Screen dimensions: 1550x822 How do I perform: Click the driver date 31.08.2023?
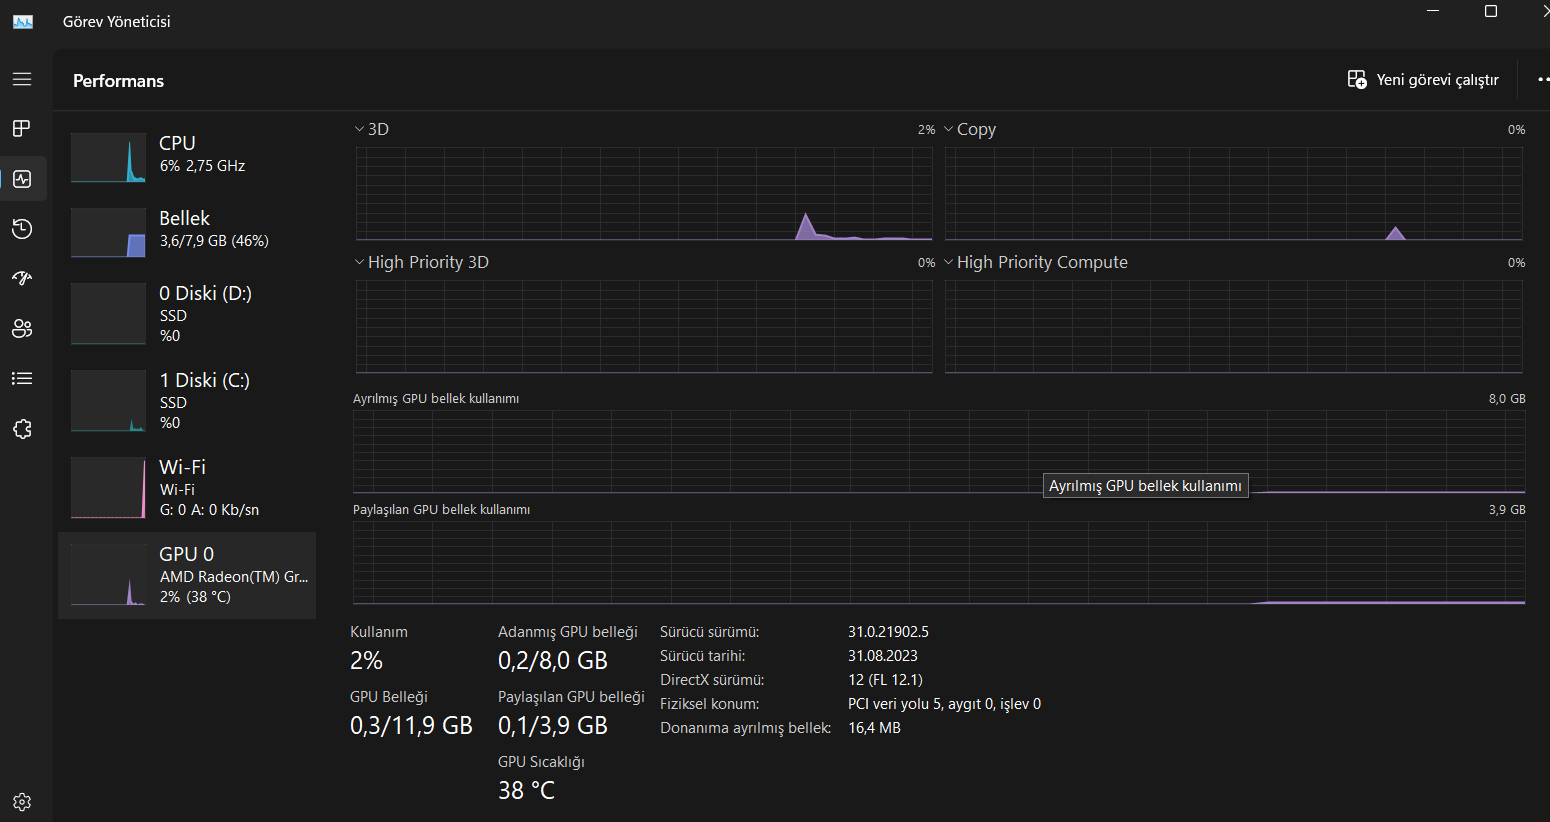883,656
